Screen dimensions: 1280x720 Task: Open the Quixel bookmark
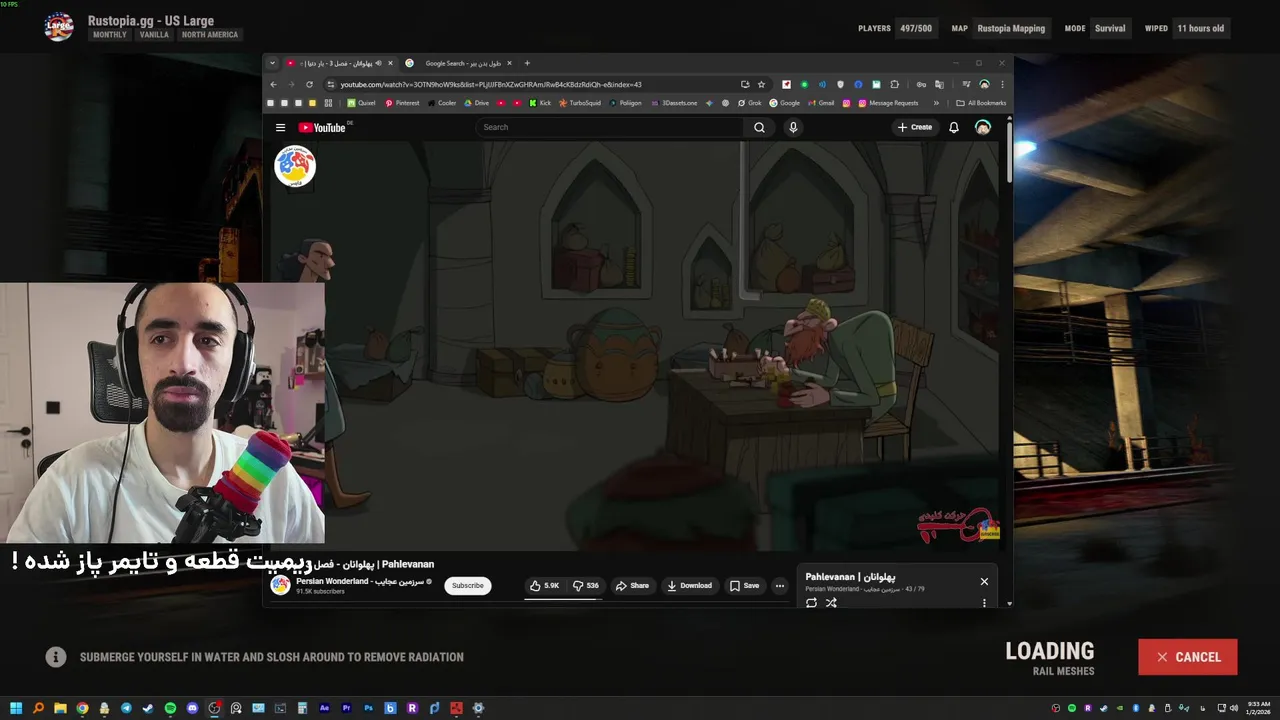point(360,103)
